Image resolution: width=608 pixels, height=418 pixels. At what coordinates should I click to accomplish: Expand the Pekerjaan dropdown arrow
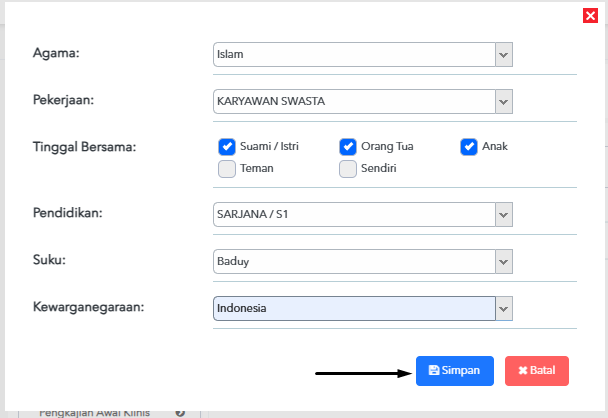tap(504, 102)
